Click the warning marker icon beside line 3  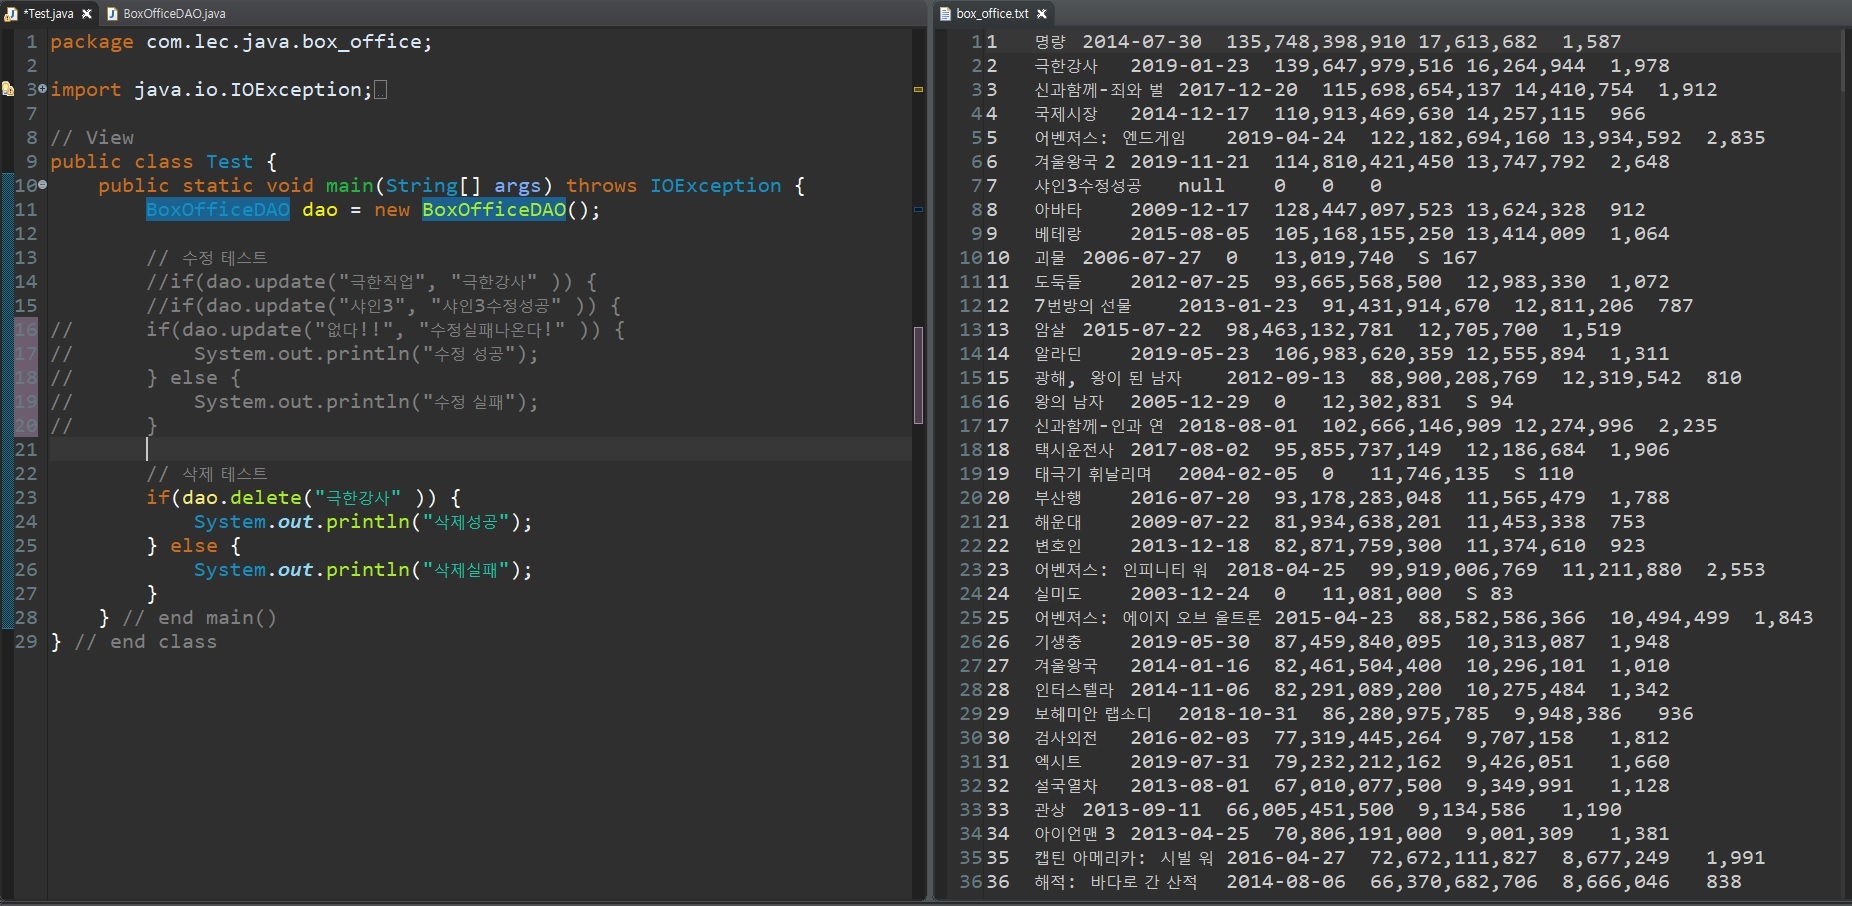[x=7, y=89]
